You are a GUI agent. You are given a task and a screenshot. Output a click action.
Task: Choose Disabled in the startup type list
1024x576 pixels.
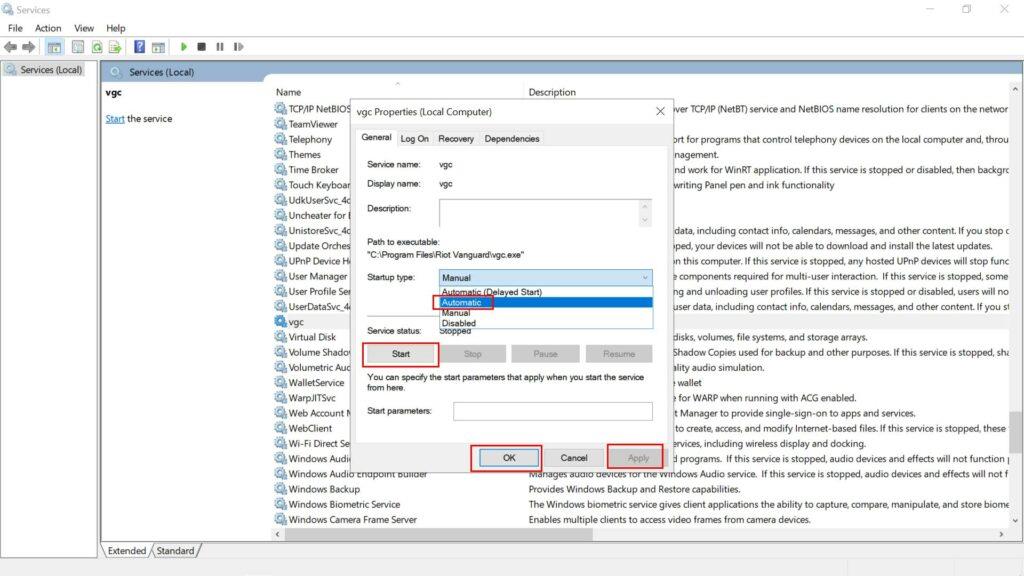tap(546, 323)
